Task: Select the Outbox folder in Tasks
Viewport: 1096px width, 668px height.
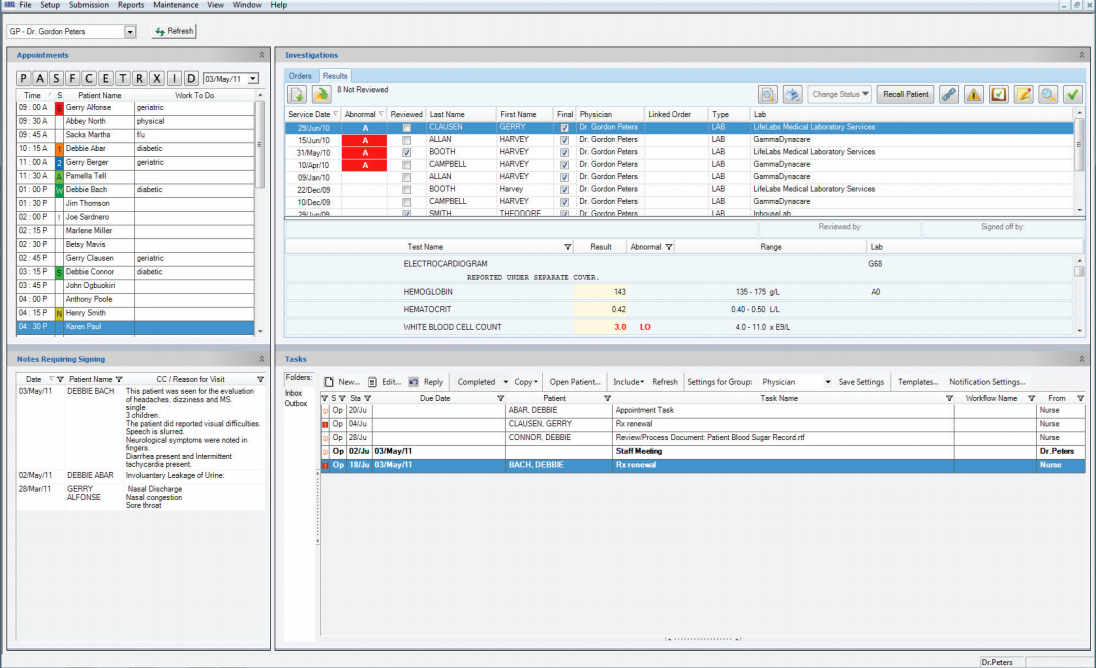Action: [296, 403]
